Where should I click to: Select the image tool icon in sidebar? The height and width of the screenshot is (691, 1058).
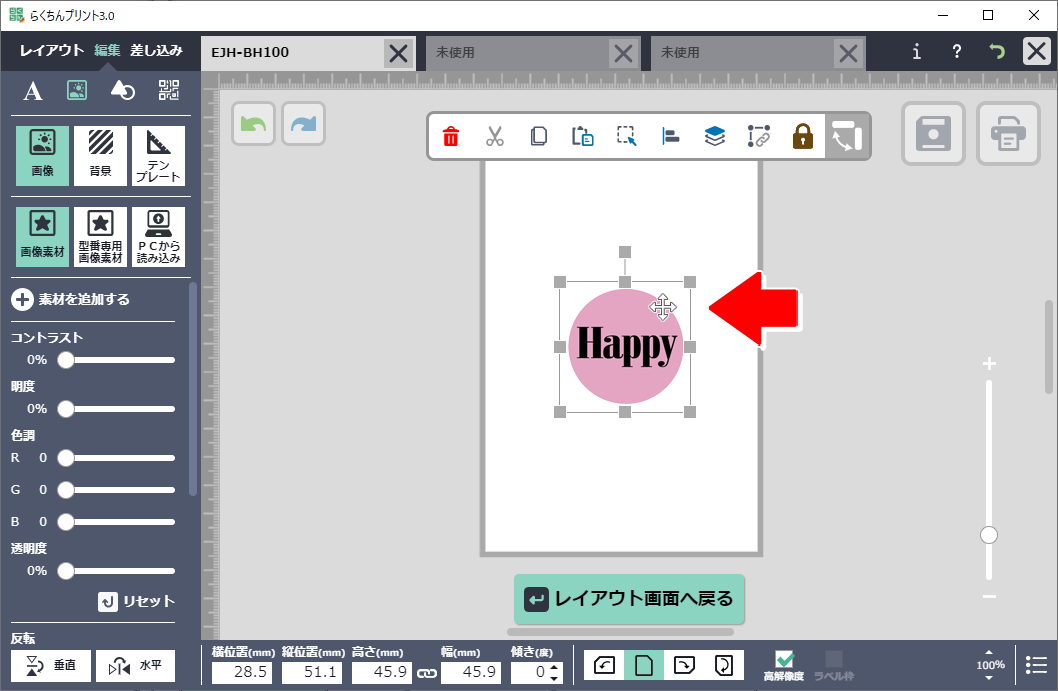pyautogui.click(x=77, y=90)
